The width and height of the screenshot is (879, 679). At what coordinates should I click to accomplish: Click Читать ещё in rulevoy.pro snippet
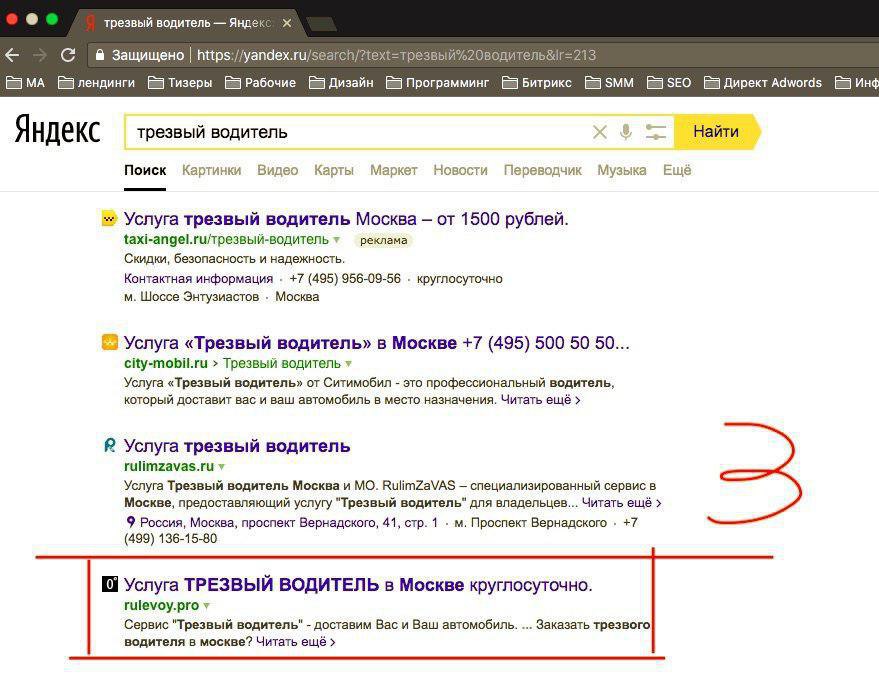295,642
